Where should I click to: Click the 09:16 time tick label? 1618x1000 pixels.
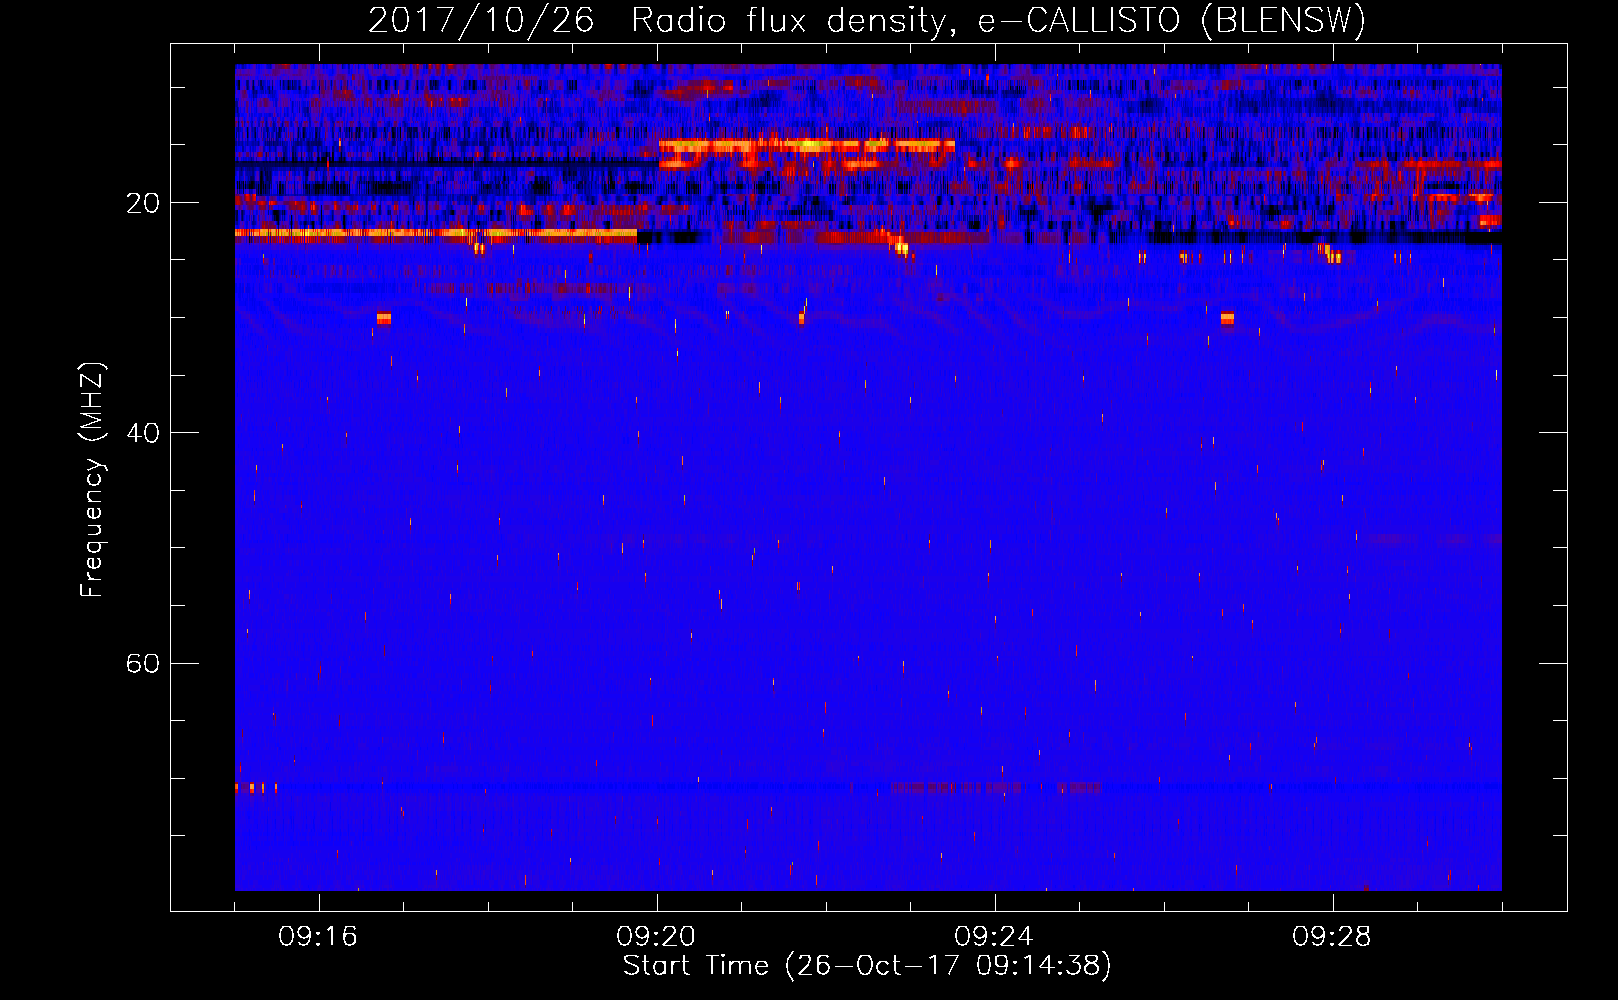(318, 937)
